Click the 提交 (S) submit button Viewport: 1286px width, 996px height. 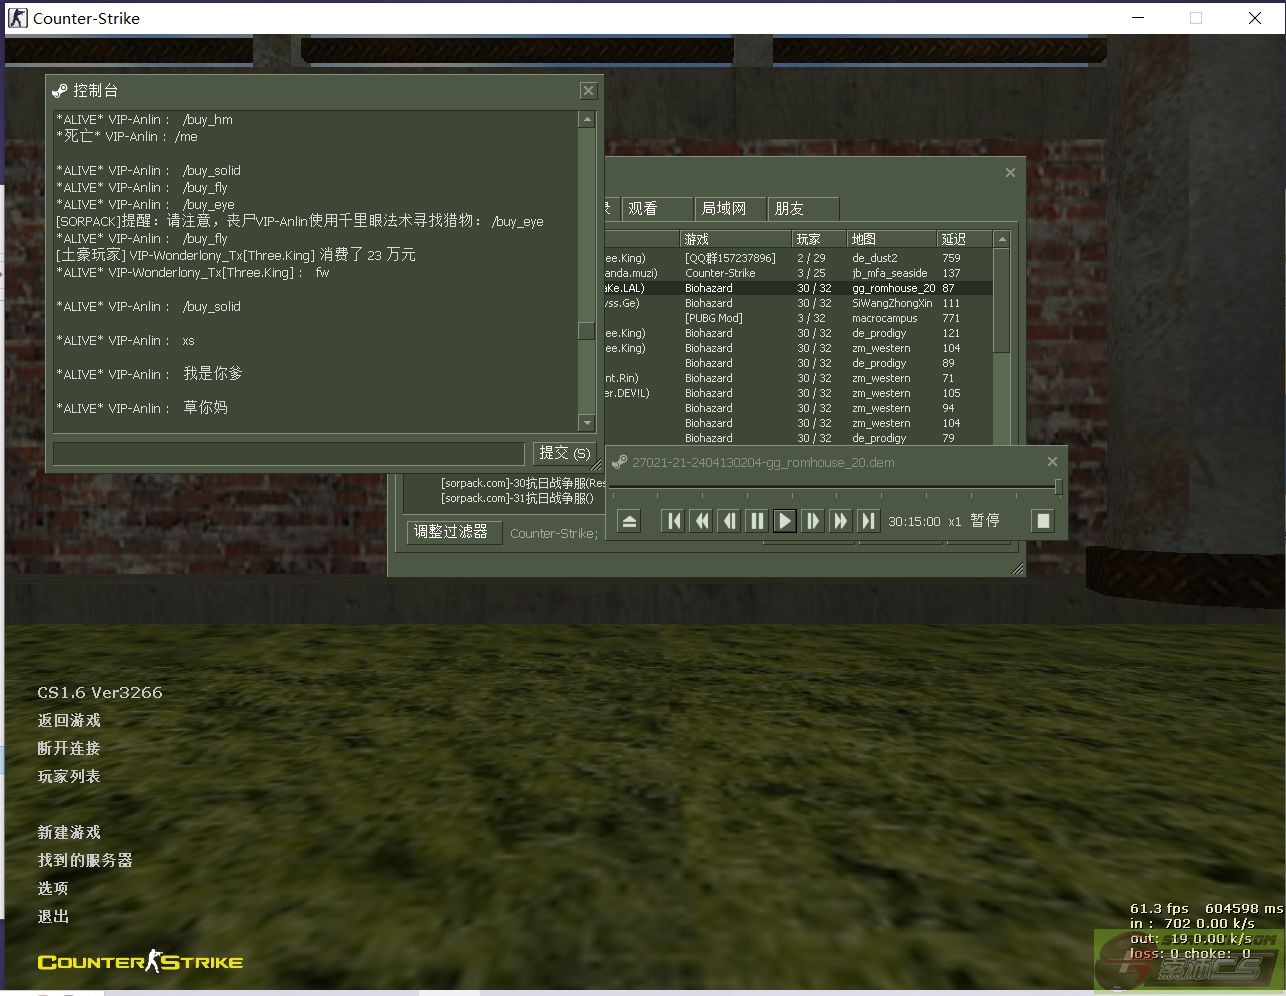[565, 454]
